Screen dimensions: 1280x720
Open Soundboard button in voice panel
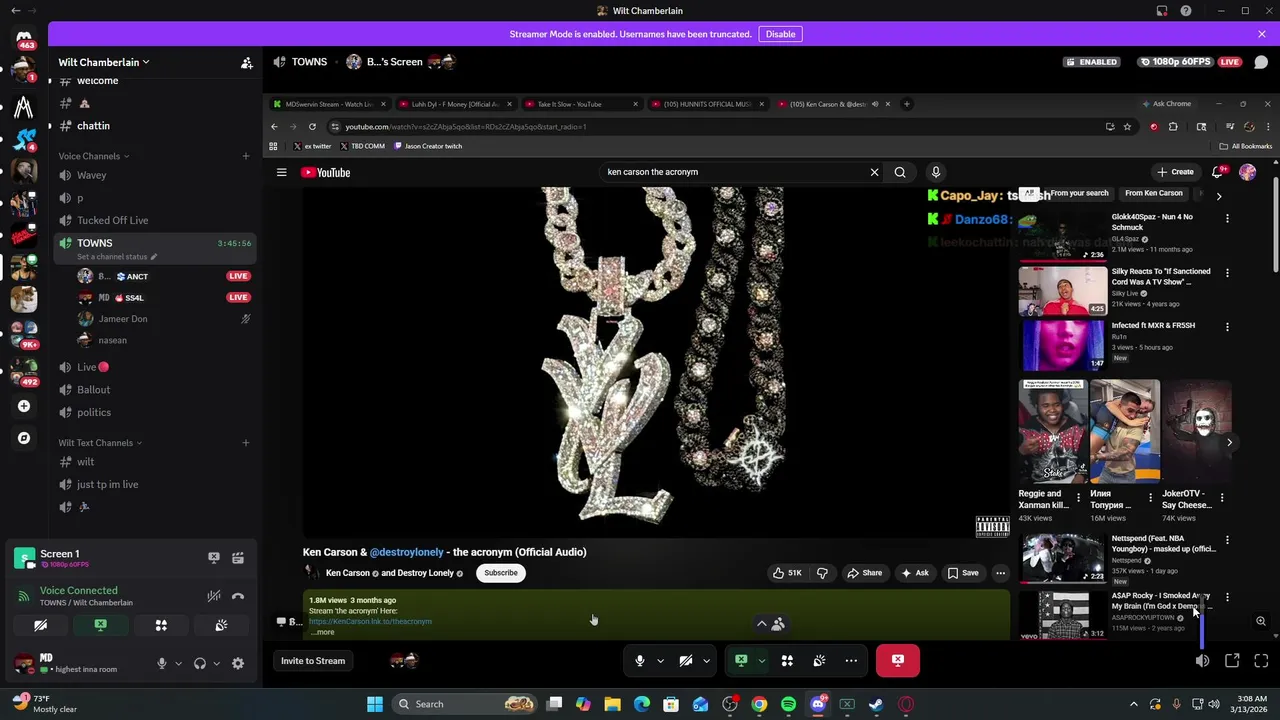click(x=221, y=625)
